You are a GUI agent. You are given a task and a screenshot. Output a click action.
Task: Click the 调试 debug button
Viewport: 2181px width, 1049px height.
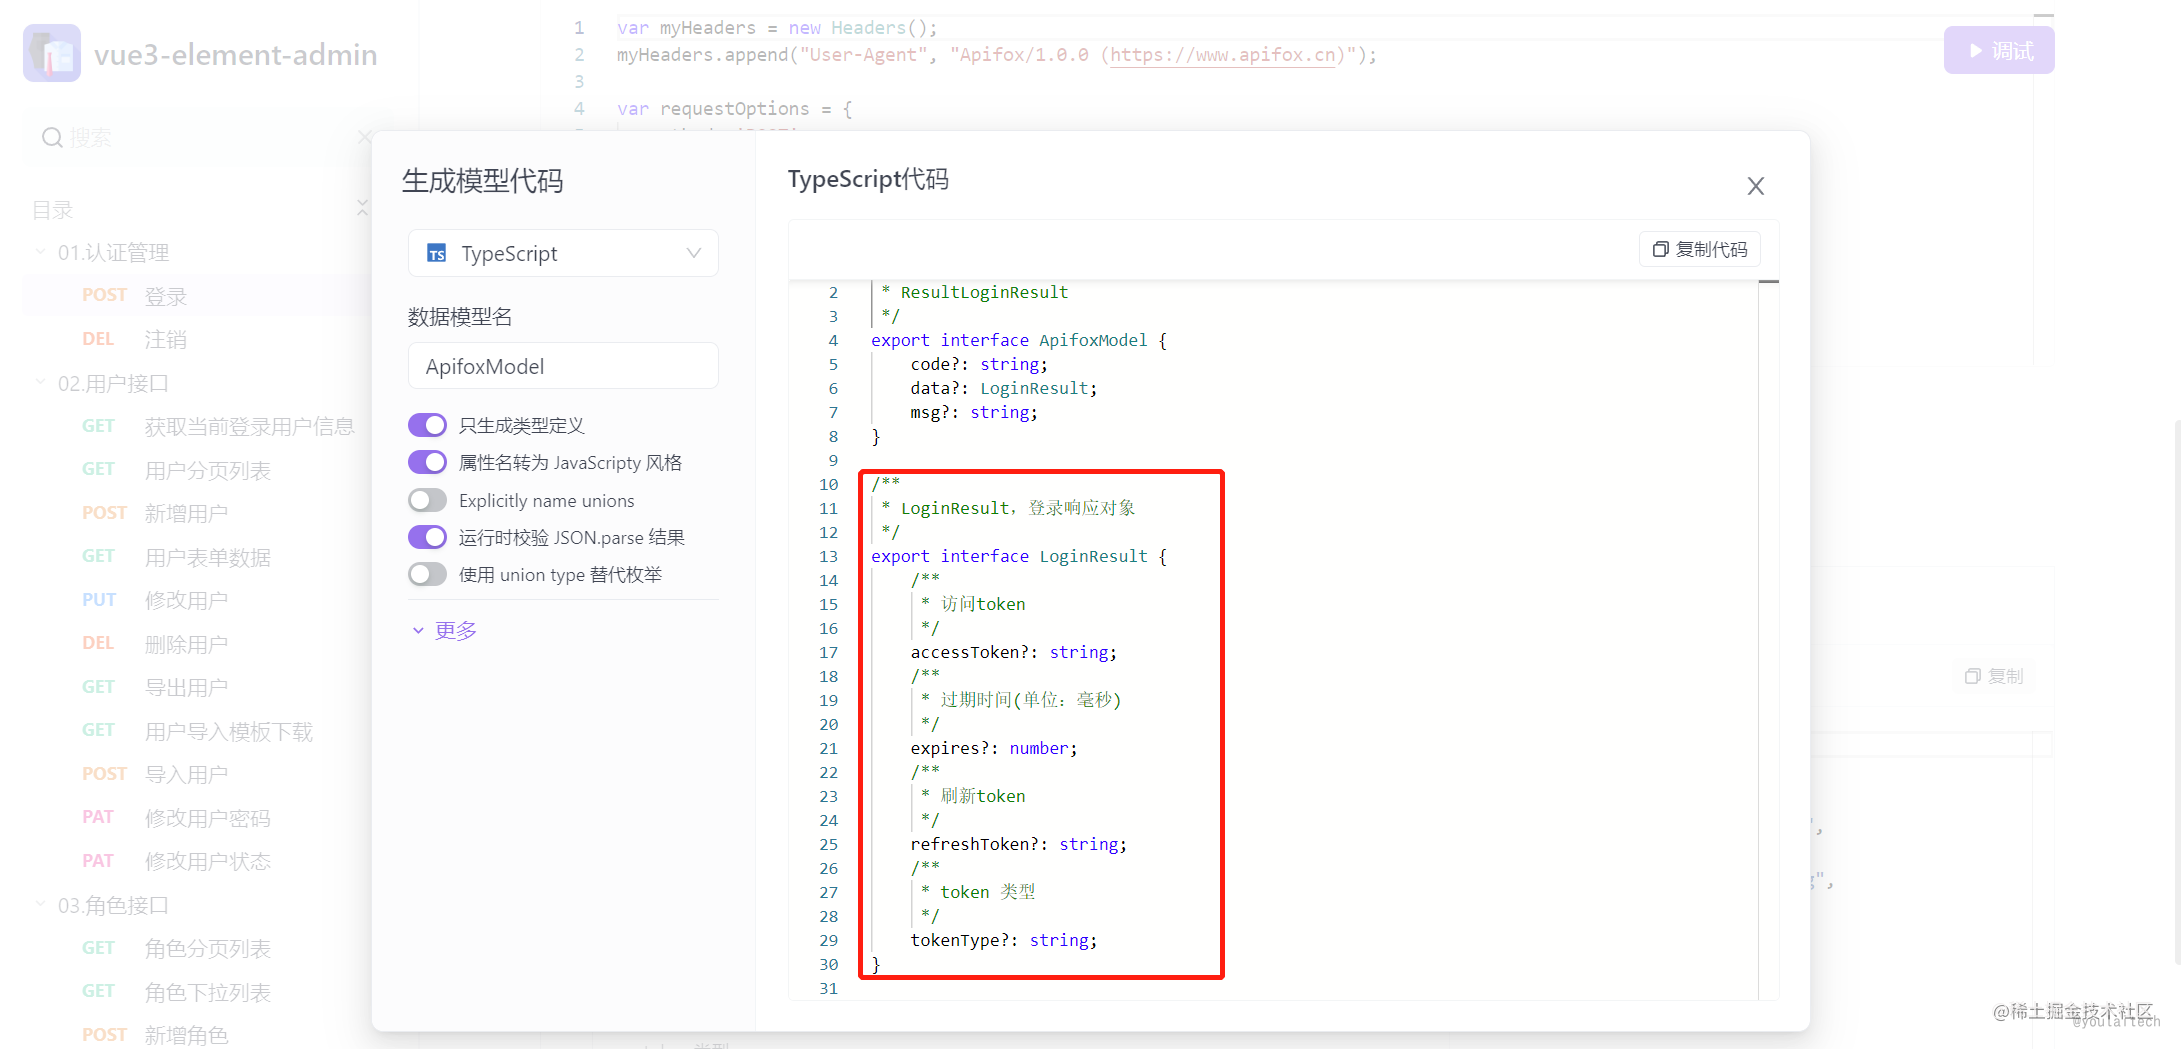click(x=1999, y=50)
